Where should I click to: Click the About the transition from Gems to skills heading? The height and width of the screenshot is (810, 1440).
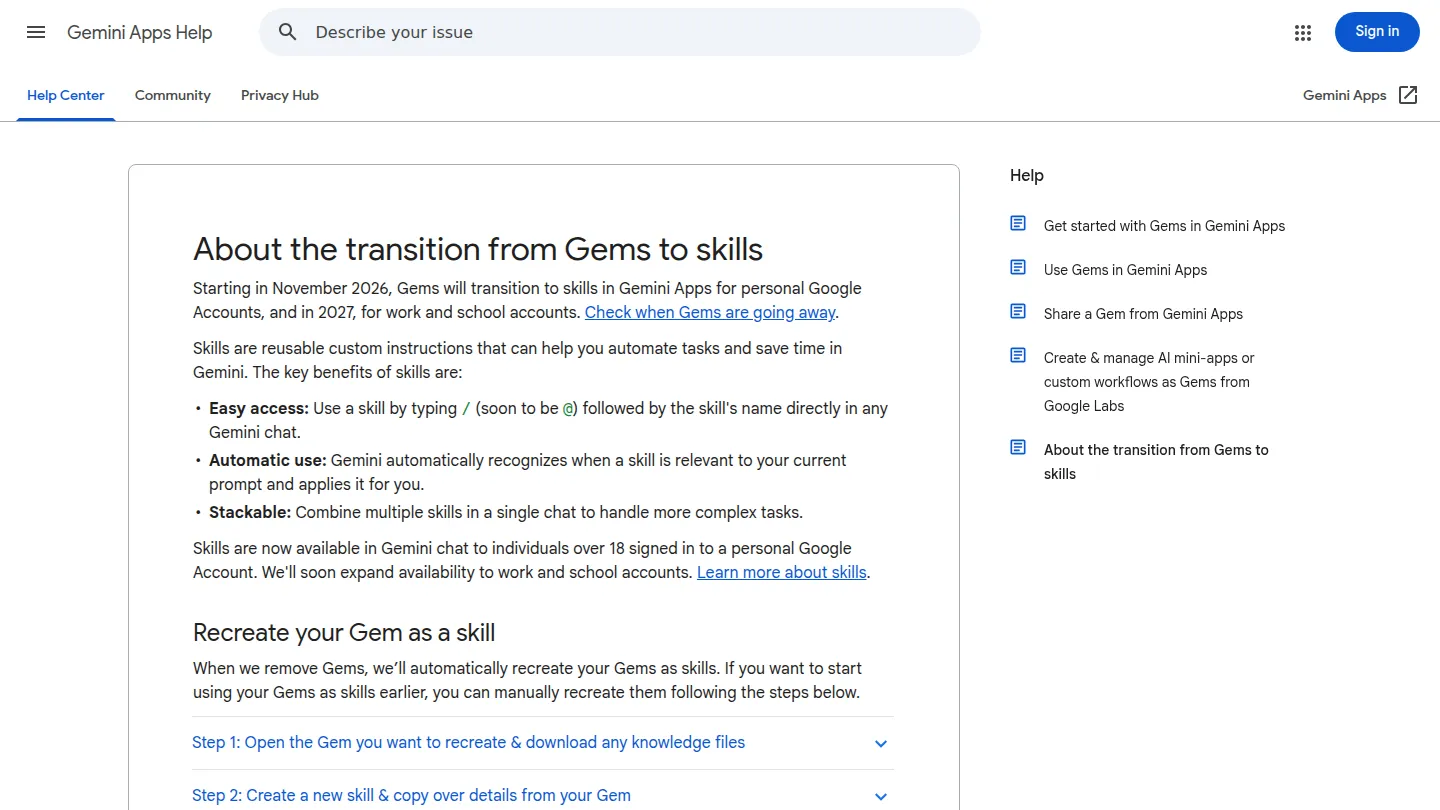click(478, 249)
